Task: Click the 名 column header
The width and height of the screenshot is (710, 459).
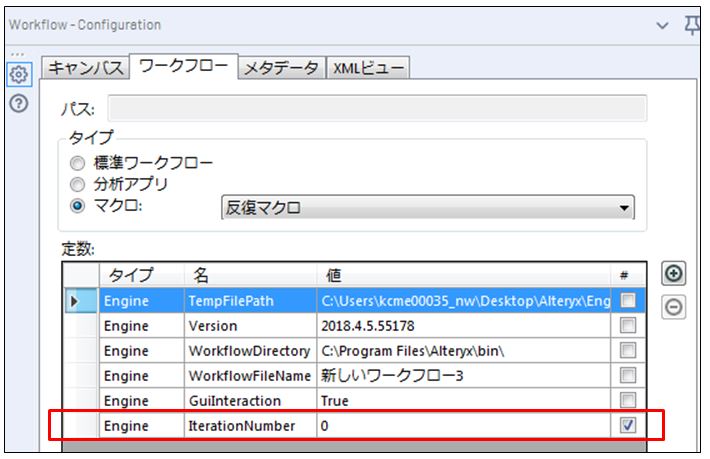Action: (x=250, y=274)
